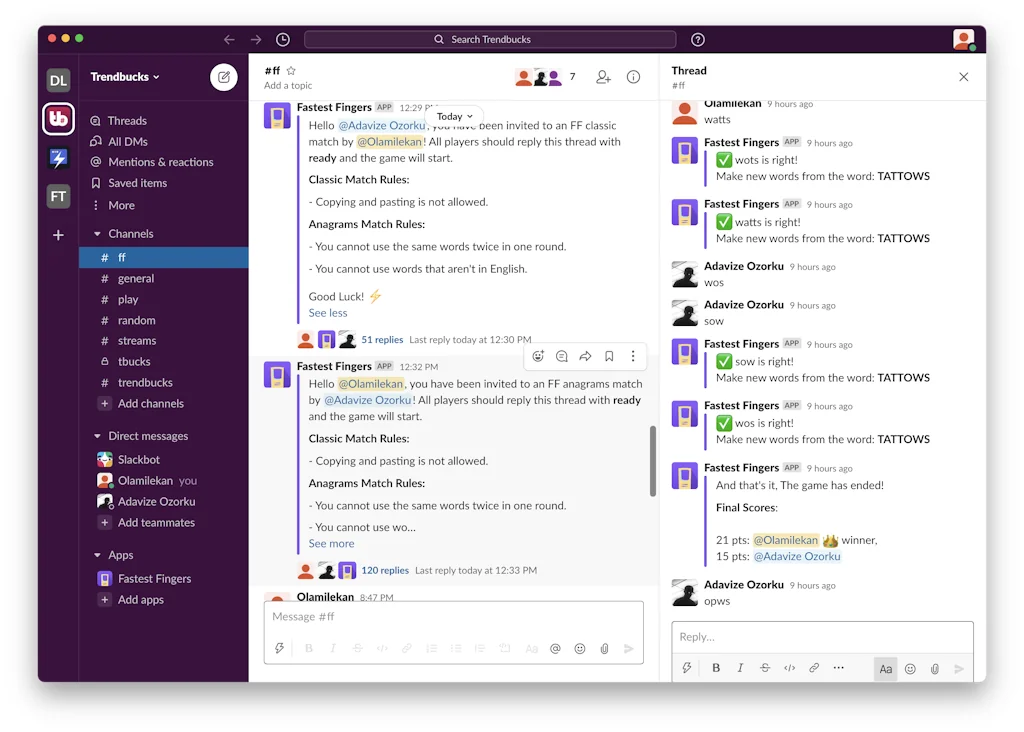Start a new message with the compose icon
Viewport: 1024px width, 732px height.
[222, 77]
